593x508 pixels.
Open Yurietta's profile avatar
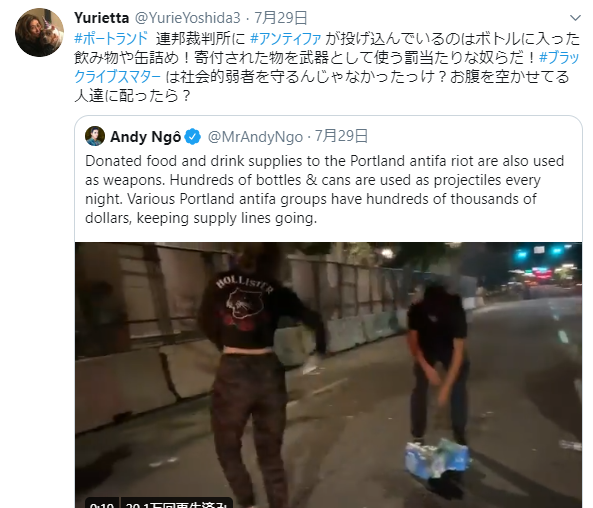[39, 33]
